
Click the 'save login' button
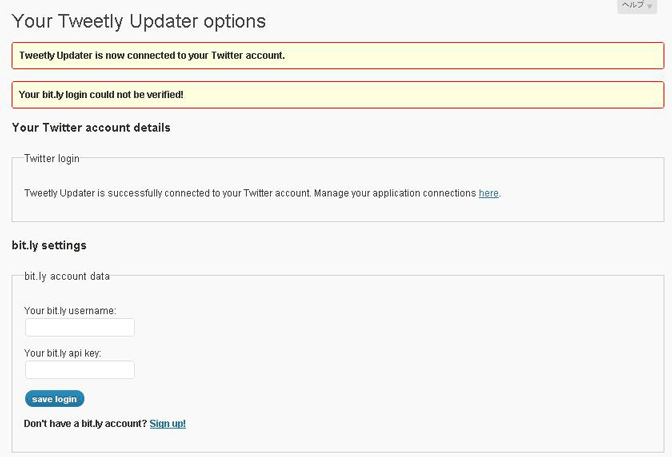point(54,399)
